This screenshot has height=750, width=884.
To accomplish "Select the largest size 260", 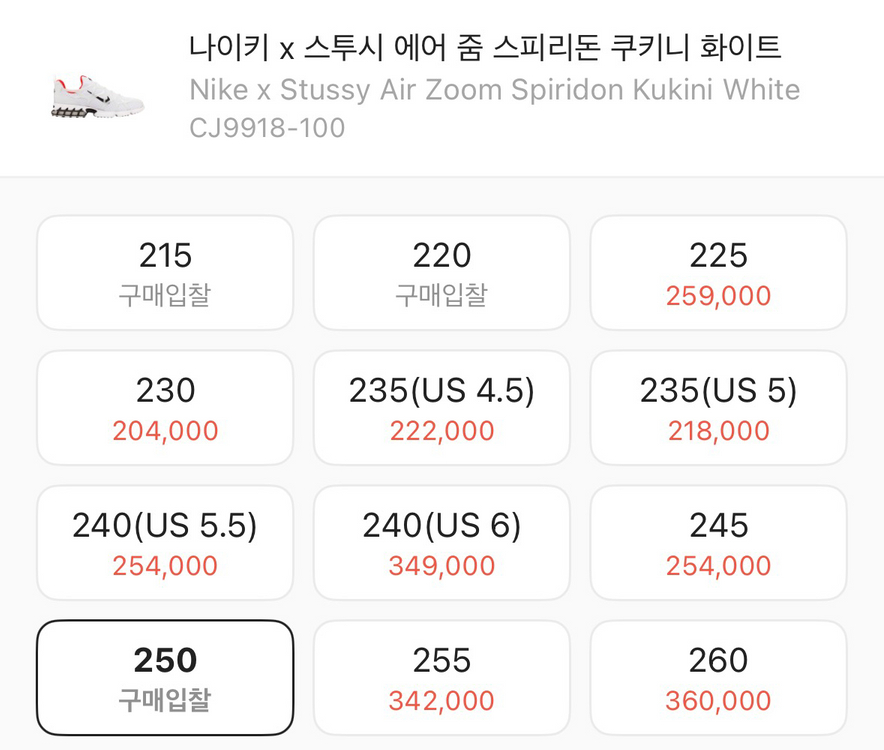I will pos(718,677).
